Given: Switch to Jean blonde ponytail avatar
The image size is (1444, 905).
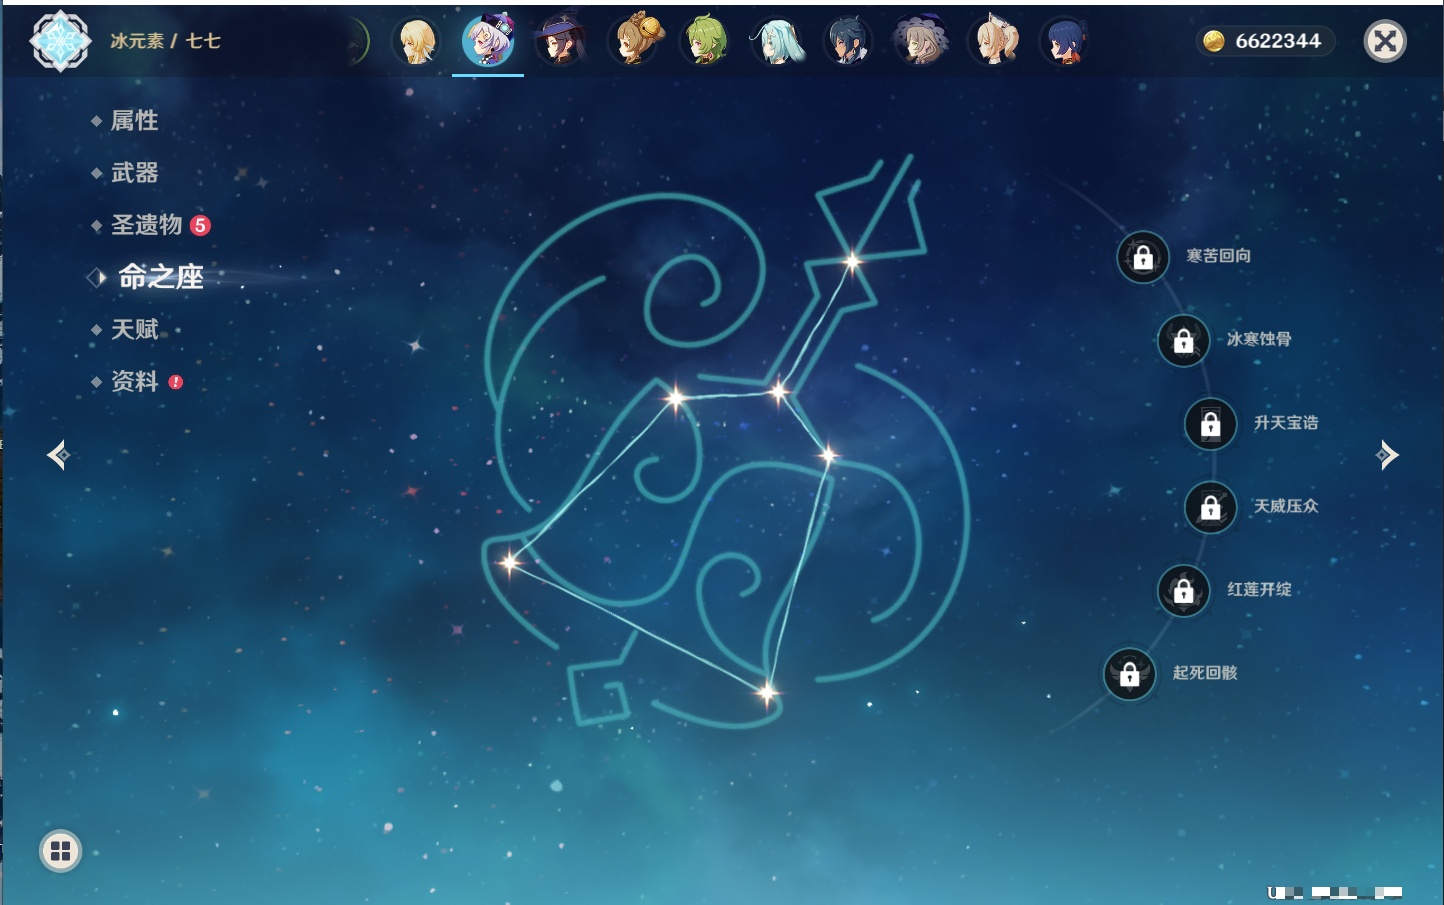Looking at the screenshot, I should coord(993,41).
